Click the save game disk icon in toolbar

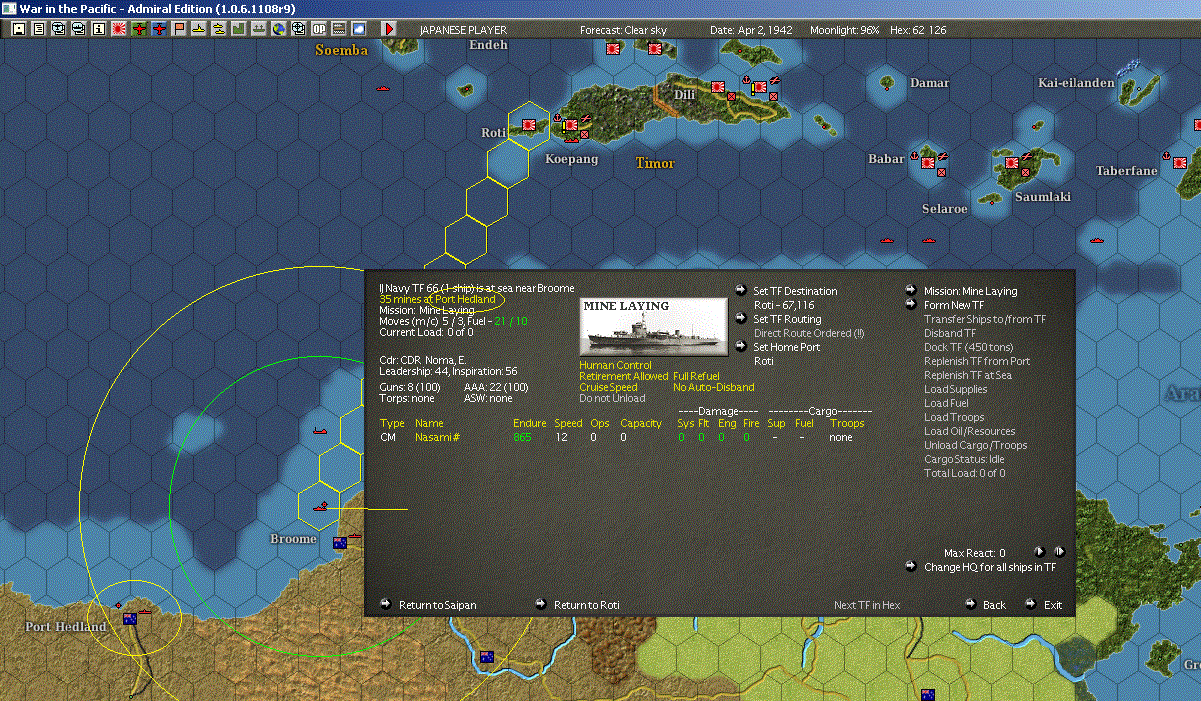point(19,29)
